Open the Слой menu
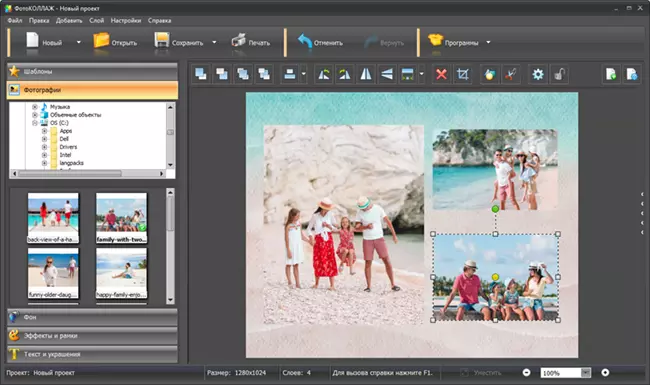 click(97, 20)
